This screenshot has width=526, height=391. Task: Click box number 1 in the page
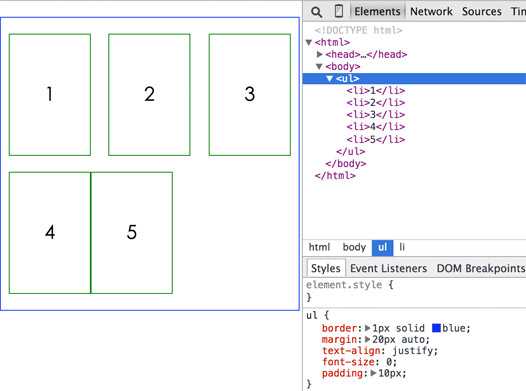coord(50,95)
